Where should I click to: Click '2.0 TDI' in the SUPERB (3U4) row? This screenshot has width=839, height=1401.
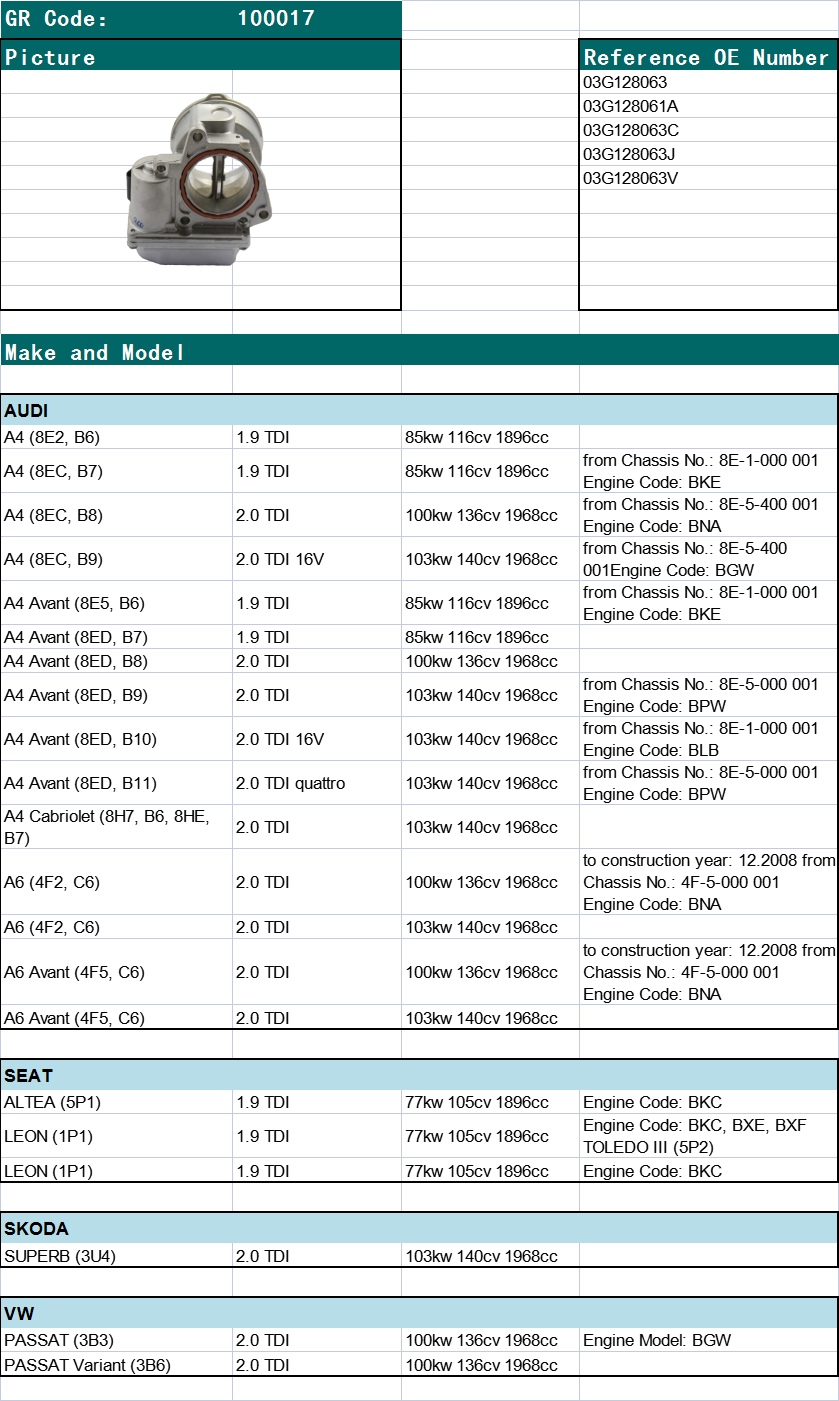[317, 1256]
